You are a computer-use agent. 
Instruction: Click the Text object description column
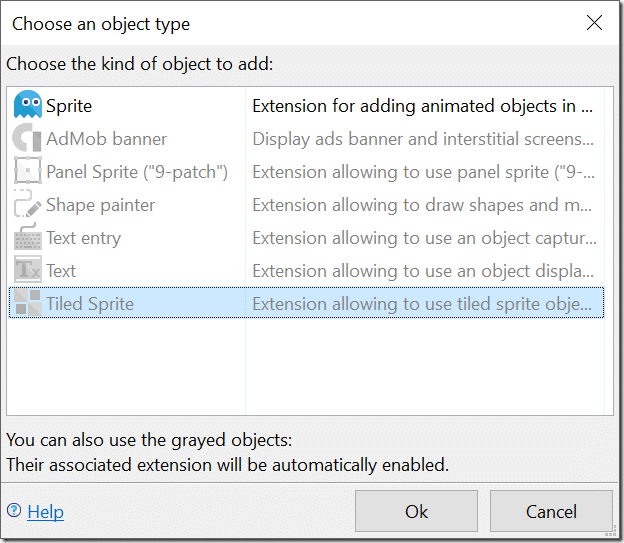[x=423, y=271]
